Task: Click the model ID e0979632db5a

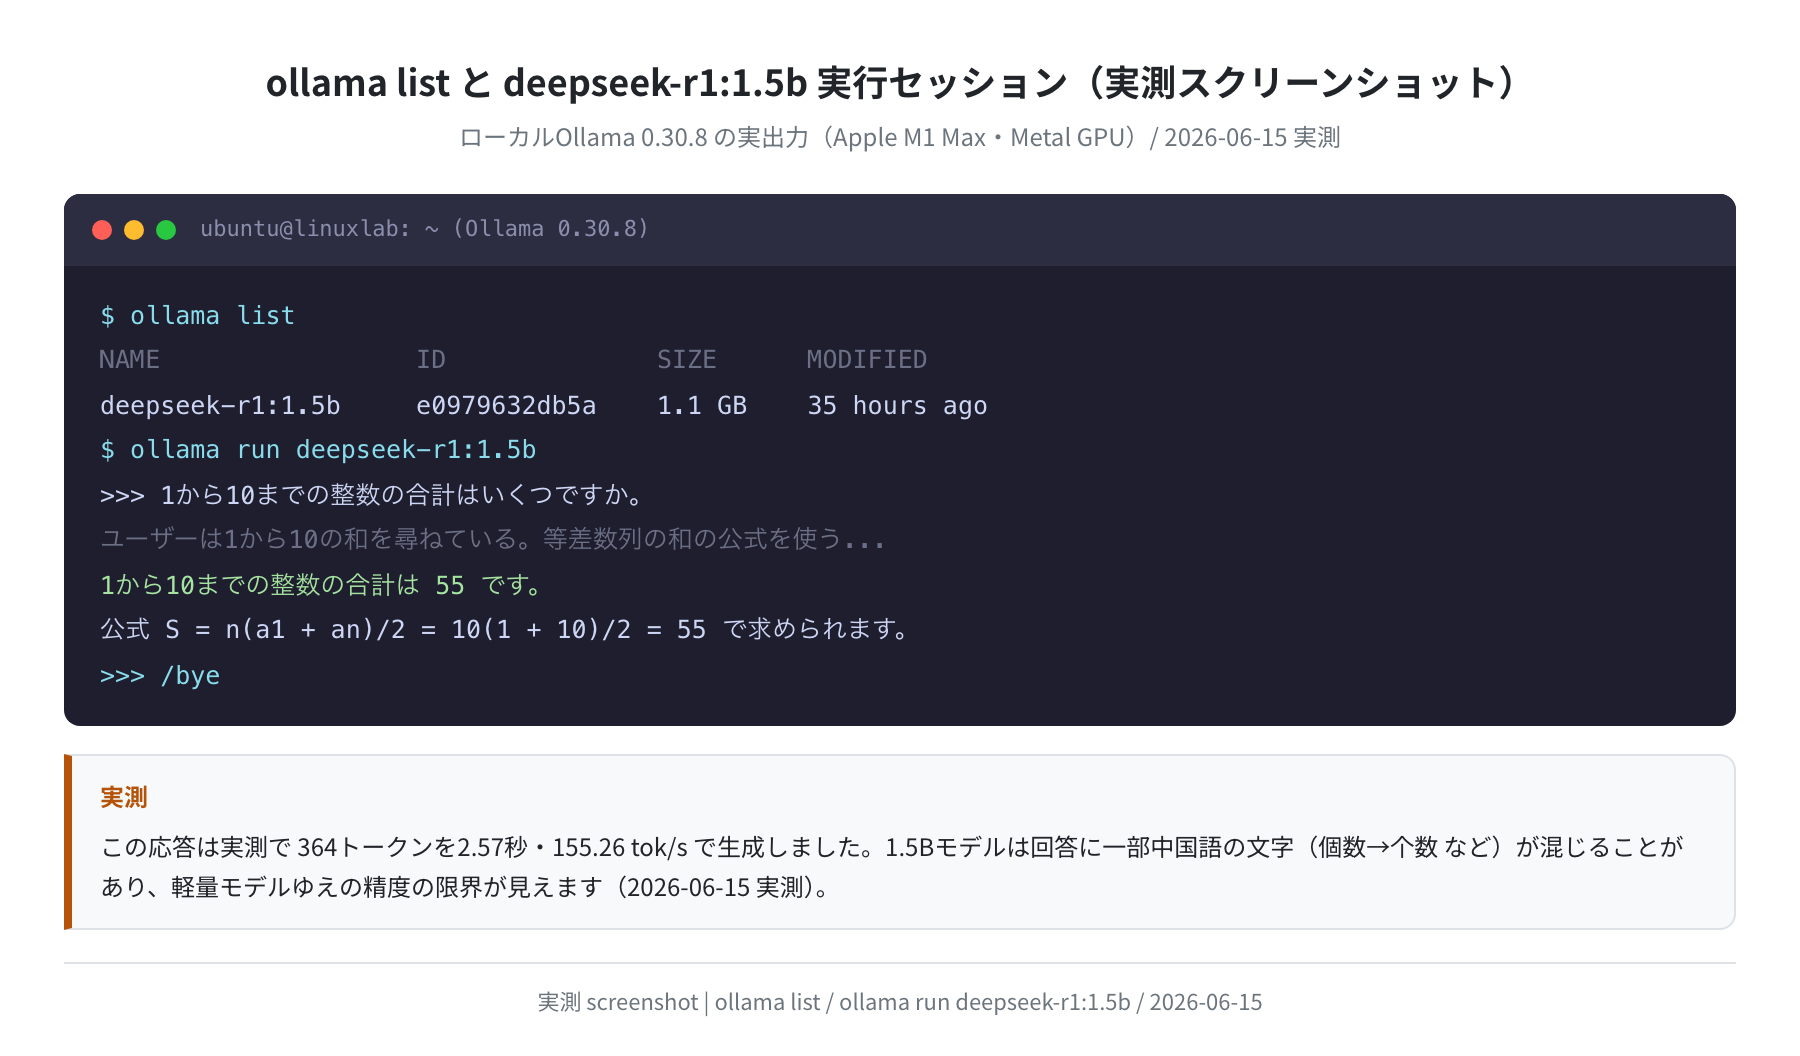Action: click(506, 406)
